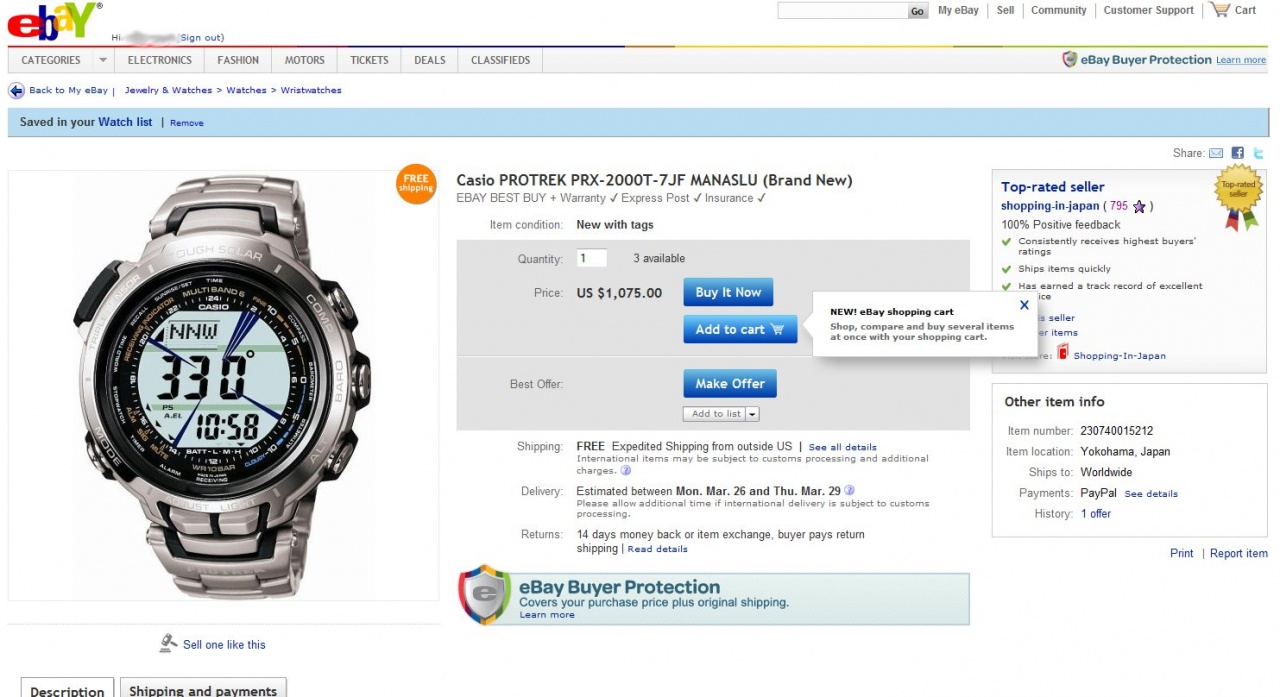Click the Sell one like this icon
The image size is (1280, 697).
point(168,644)
